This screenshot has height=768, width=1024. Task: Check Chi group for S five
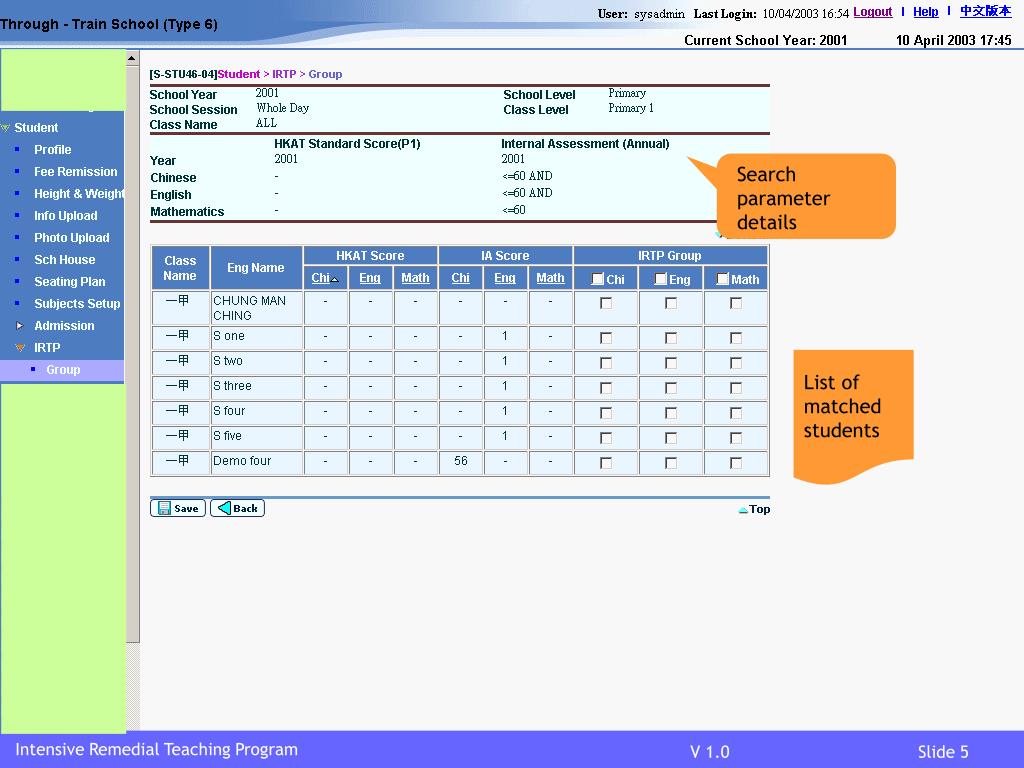click(x=606, y=438)
